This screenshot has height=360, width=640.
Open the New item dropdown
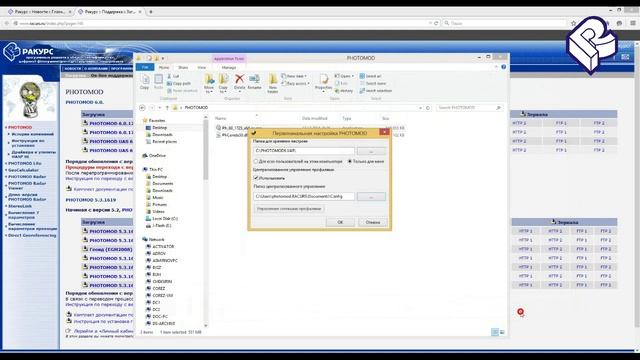[294, 76]
